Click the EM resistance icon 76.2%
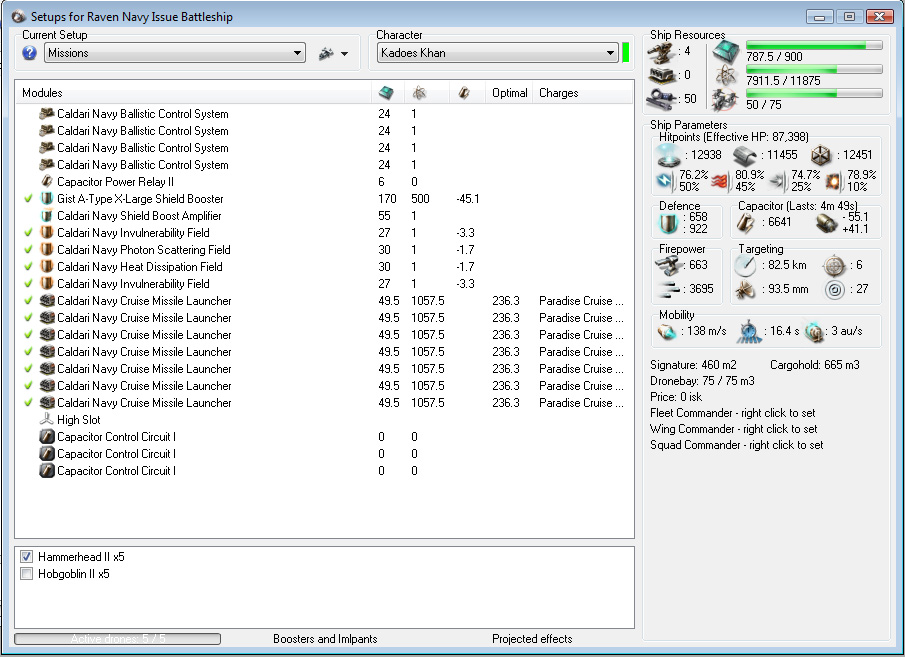Screen dimensions: 905x657 pyautogui.click(x=665, y=181)
